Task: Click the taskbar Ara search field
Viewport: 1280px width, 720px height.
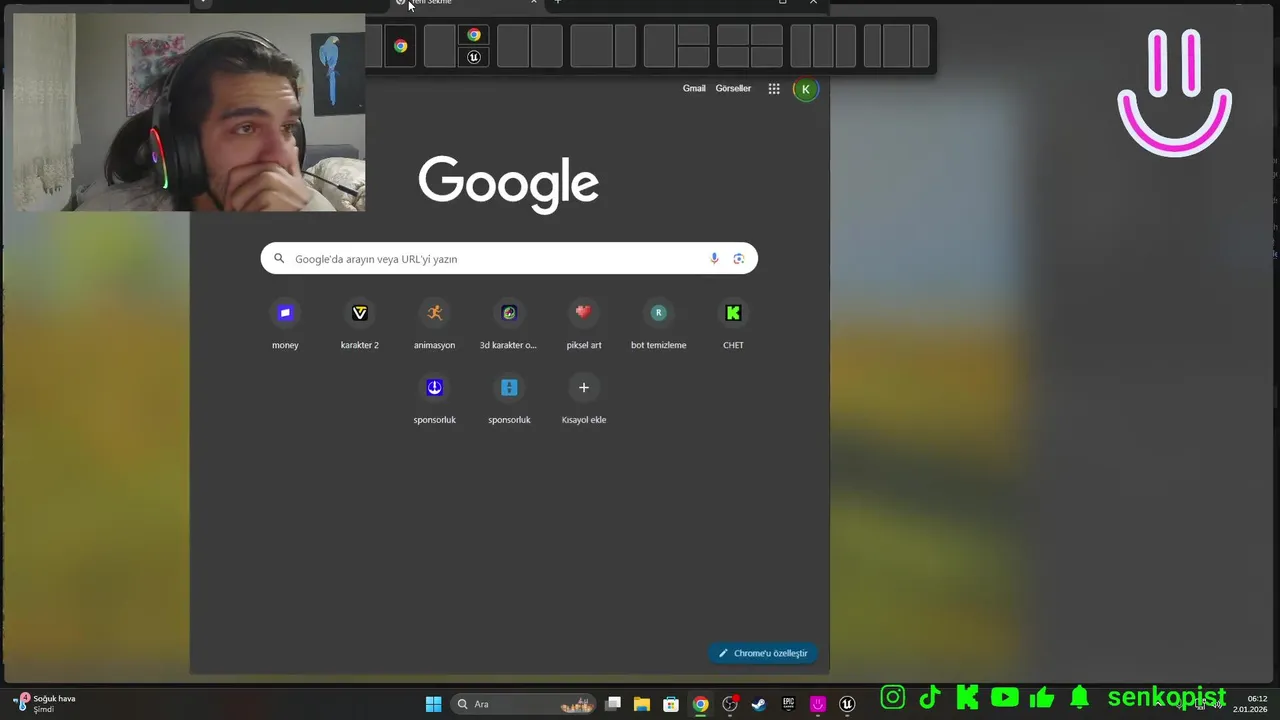Action: click(522, 704)
